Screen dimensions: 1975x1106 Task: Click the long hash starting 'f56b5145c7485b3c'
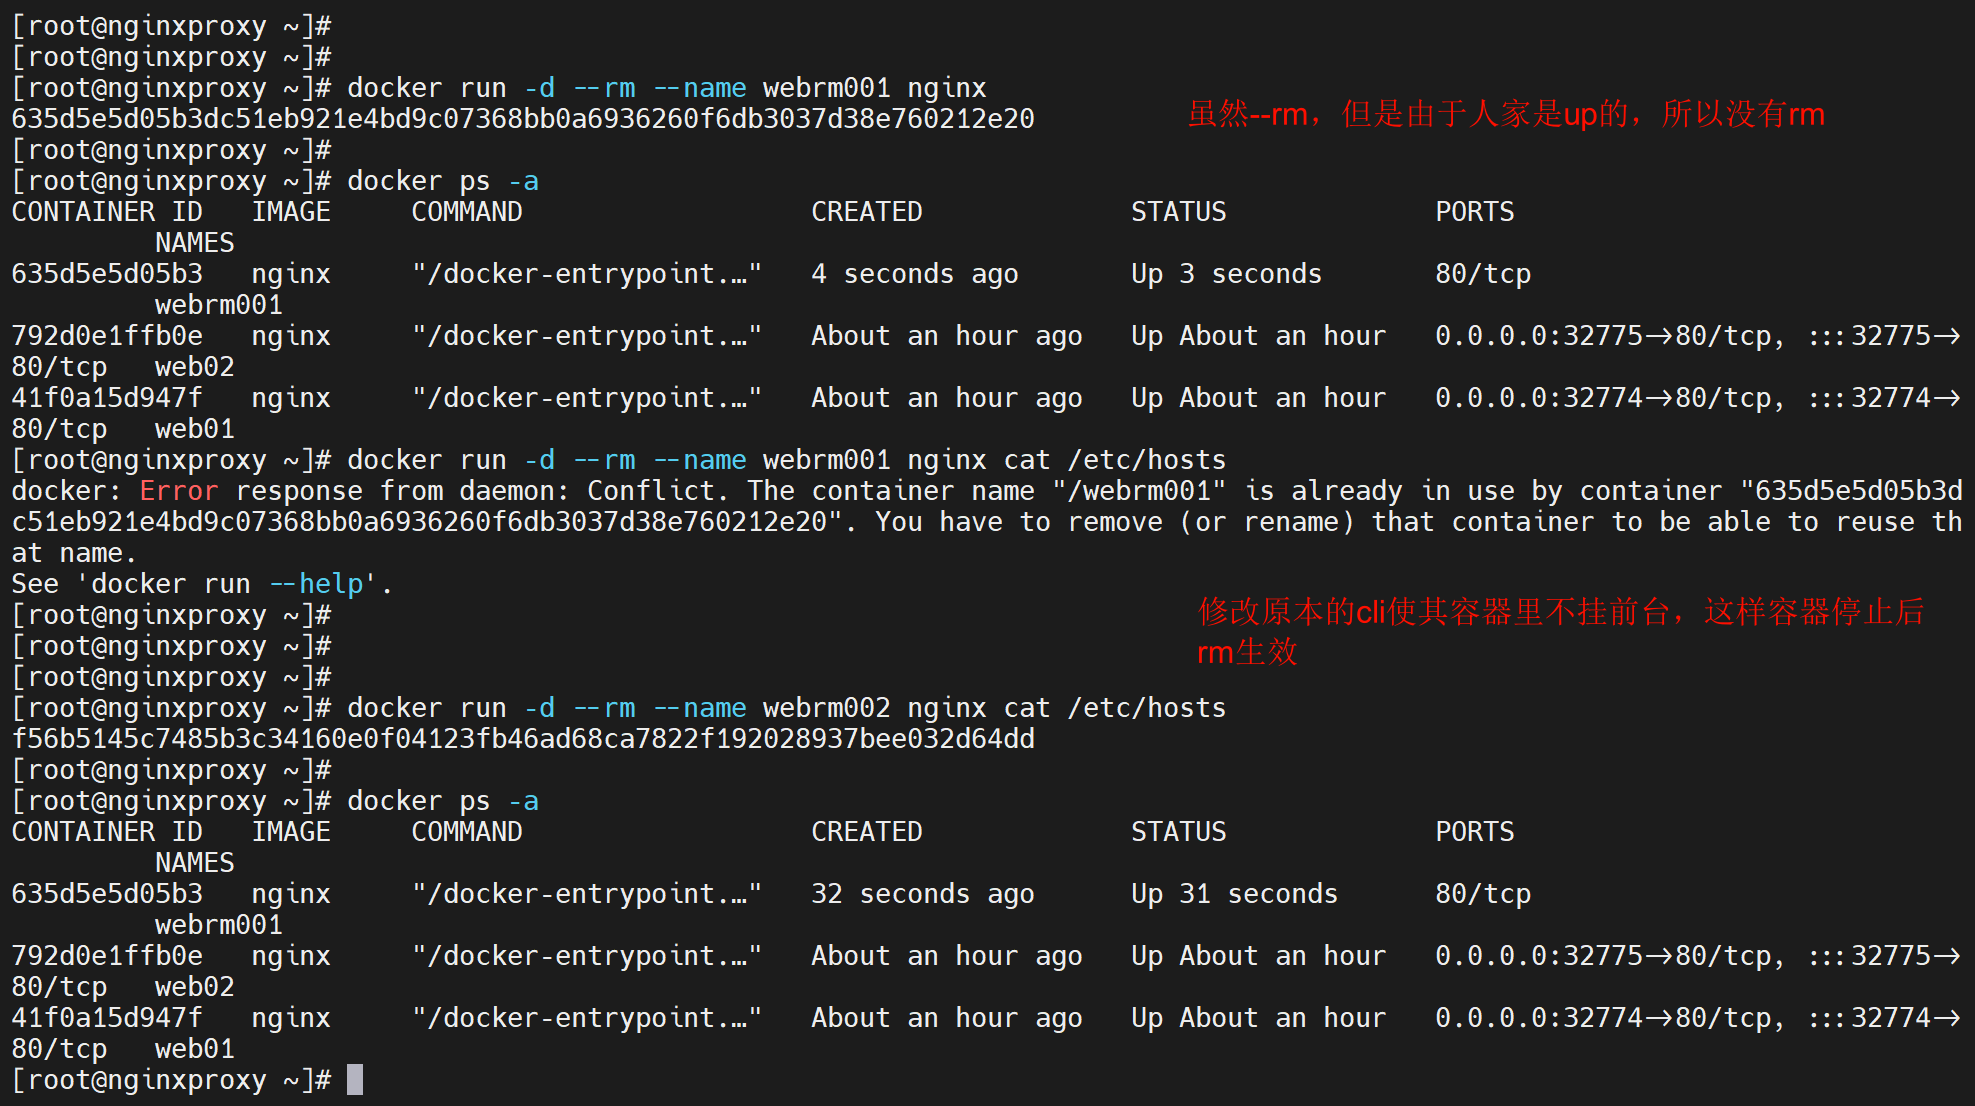(x=523, y=739)
